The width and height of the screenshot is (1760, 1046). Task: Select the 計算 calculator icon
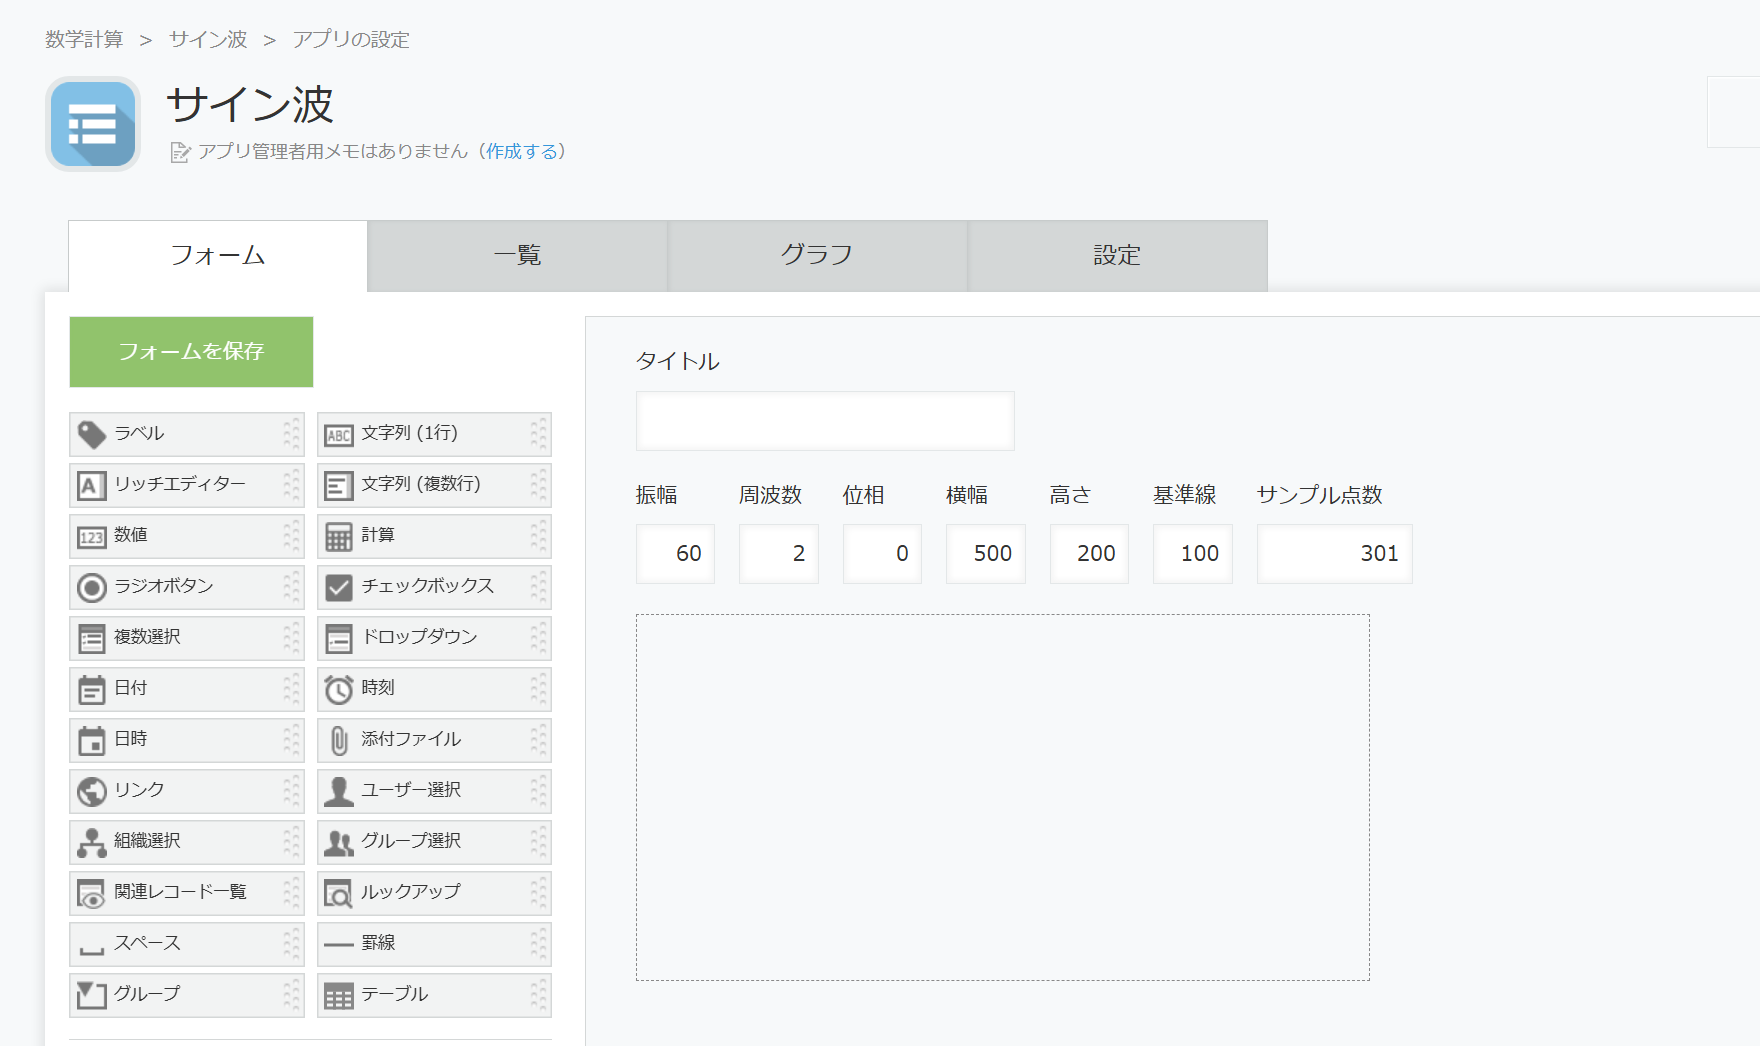pyautogui.click(x=339, y=537)
